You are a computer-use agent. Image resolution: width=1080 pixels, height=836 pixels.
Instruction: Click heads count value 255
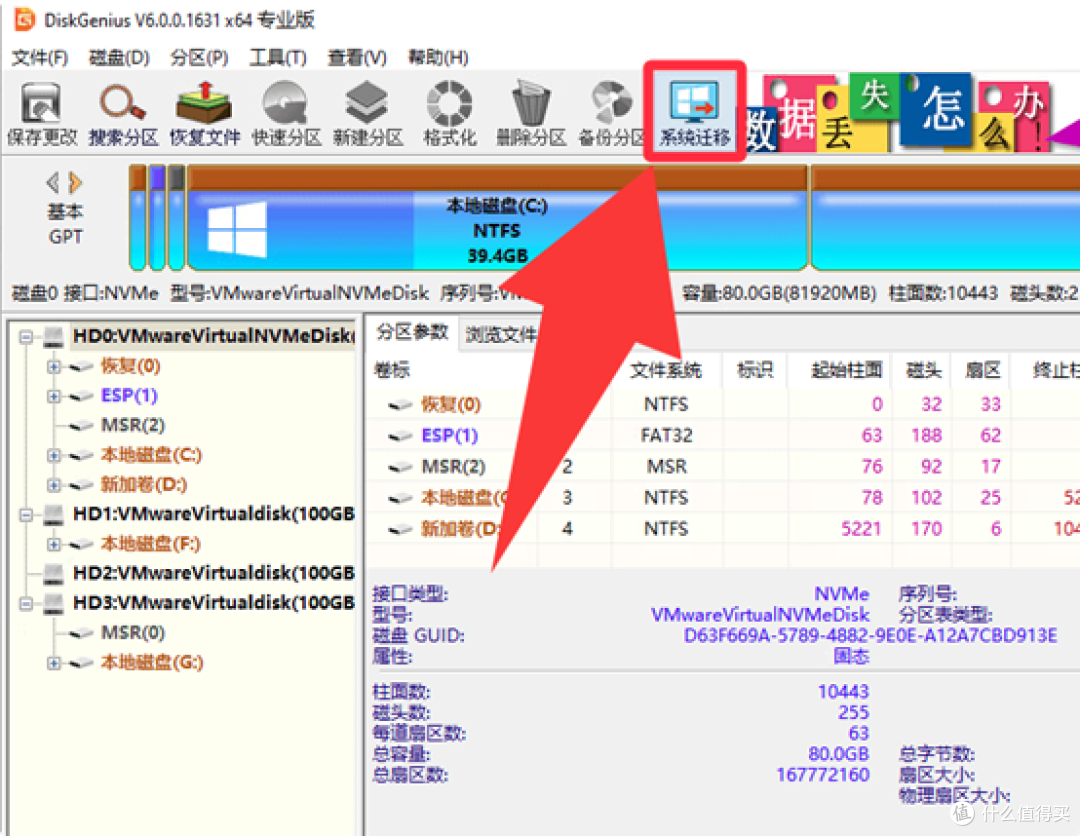click(x=853, y=712)
